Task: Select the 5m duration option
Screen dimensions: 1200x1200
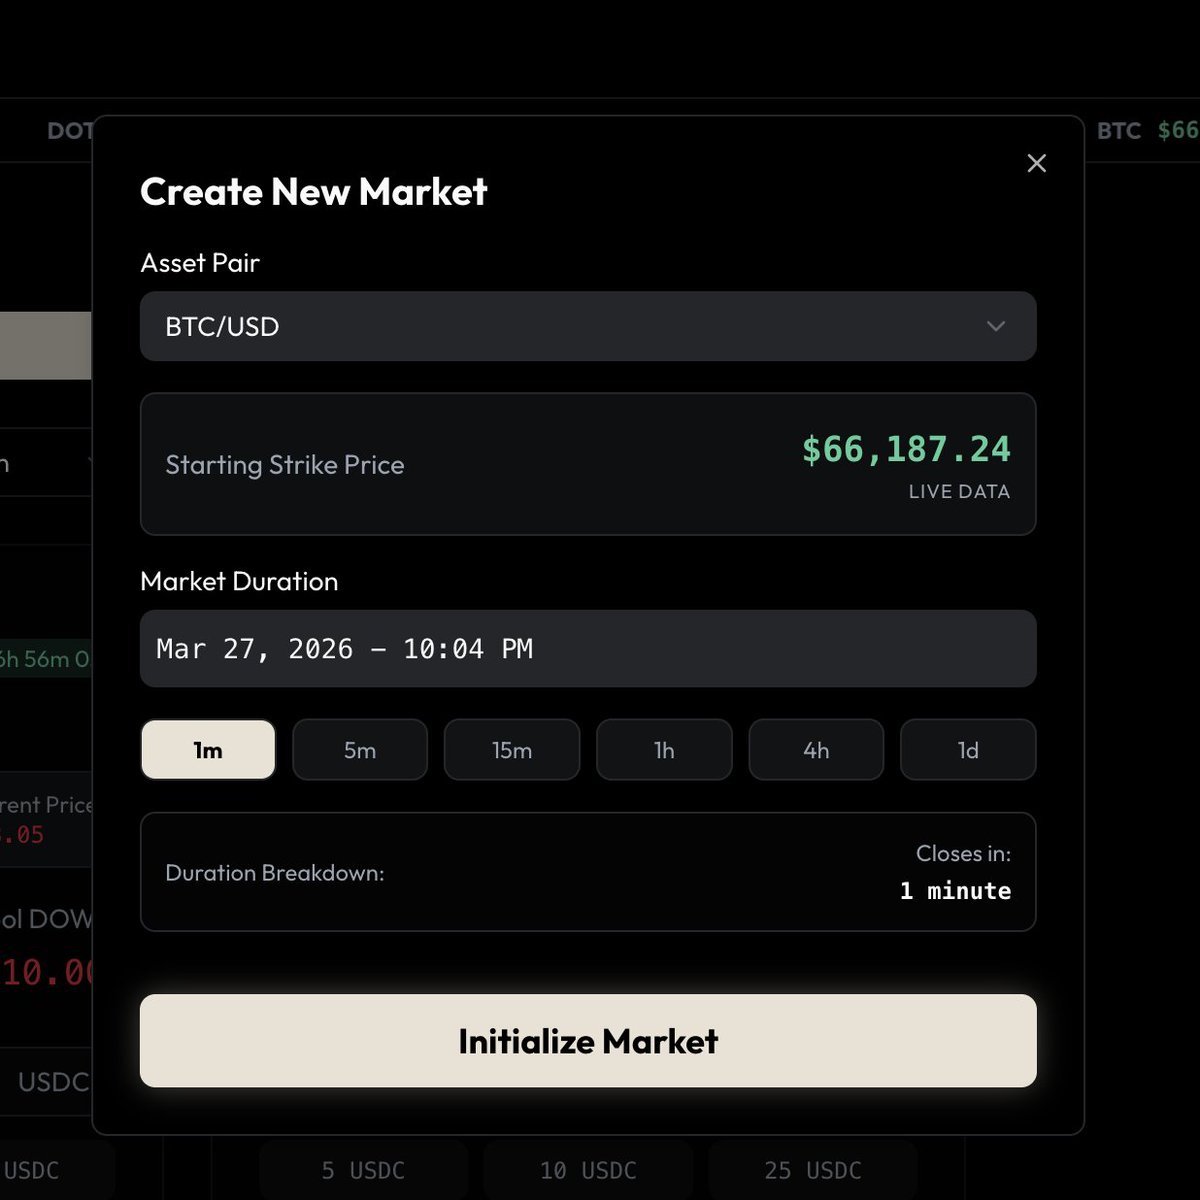Action: tap(360, 750)
